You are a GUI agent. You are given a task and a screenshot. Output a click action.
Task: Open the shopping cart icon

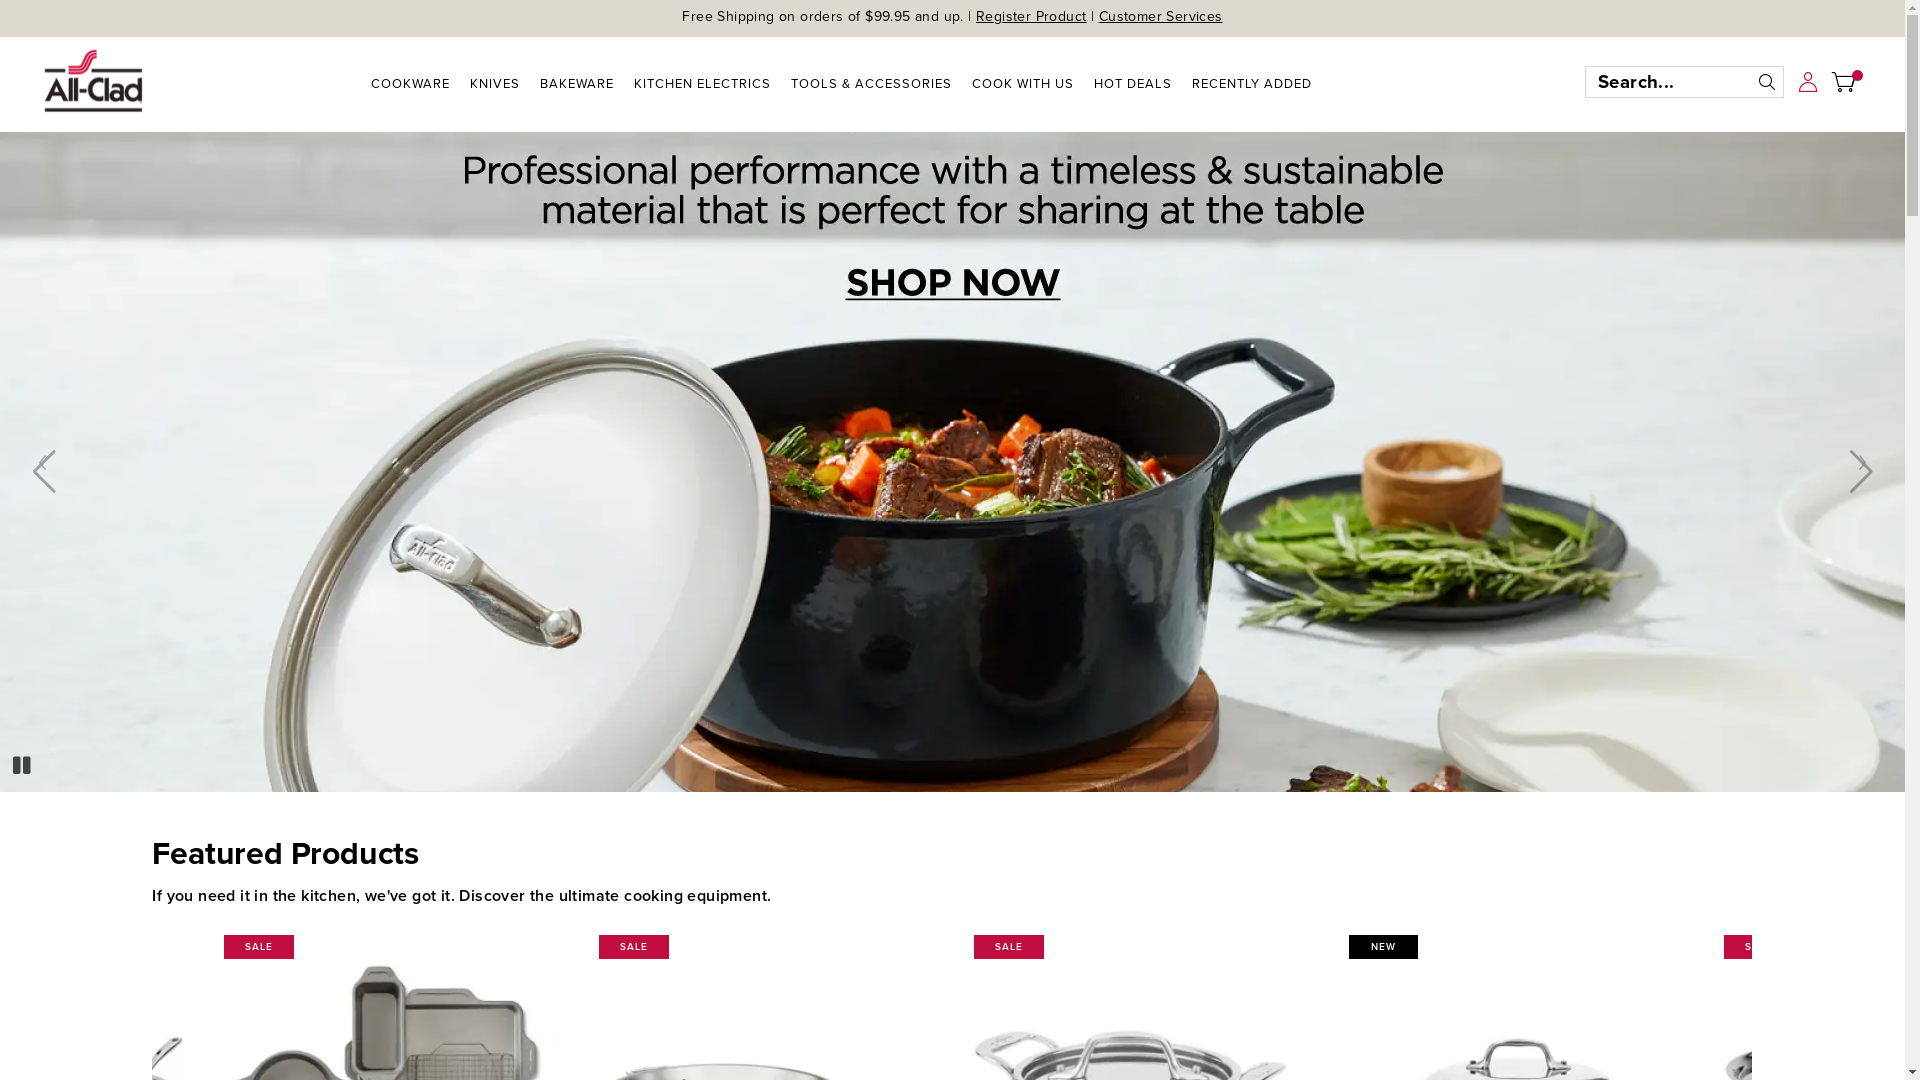click(x=1845, y=82)
